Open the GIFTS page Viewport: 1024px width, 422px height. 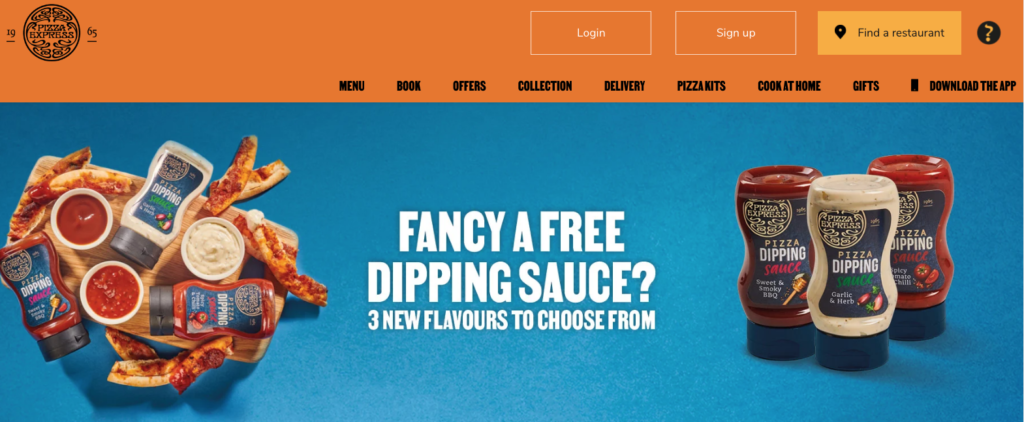tap(865, 86)
